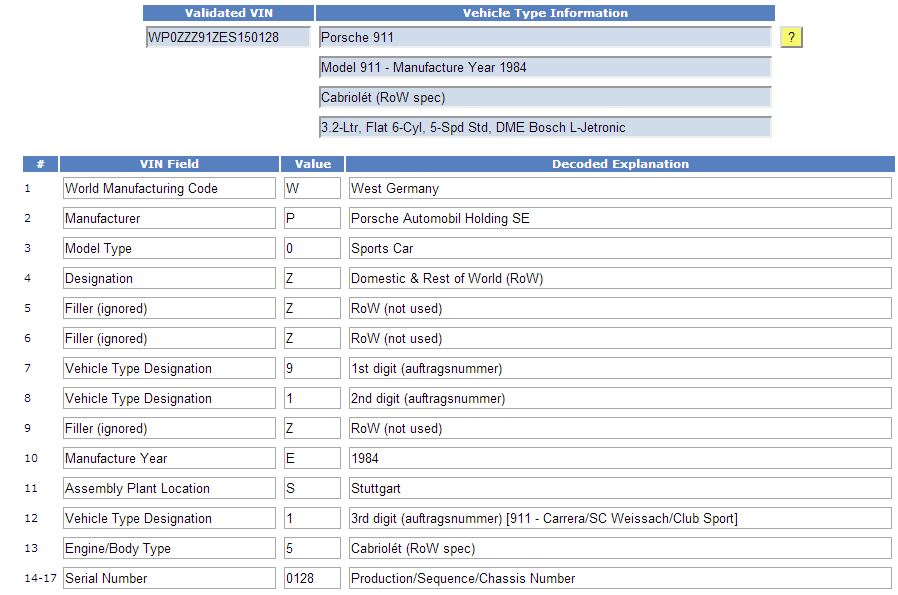Click the value Z in row 5

click(x=312, y=308)
